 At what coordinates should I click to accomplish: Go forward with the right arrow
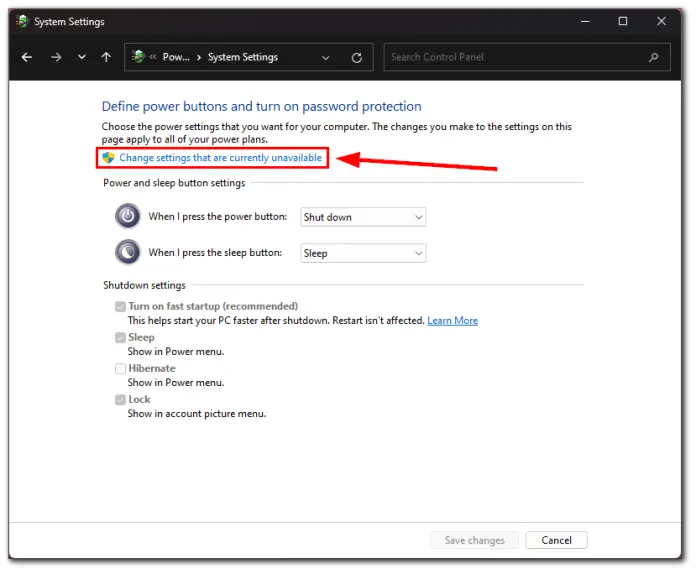(x=56, y=57)
